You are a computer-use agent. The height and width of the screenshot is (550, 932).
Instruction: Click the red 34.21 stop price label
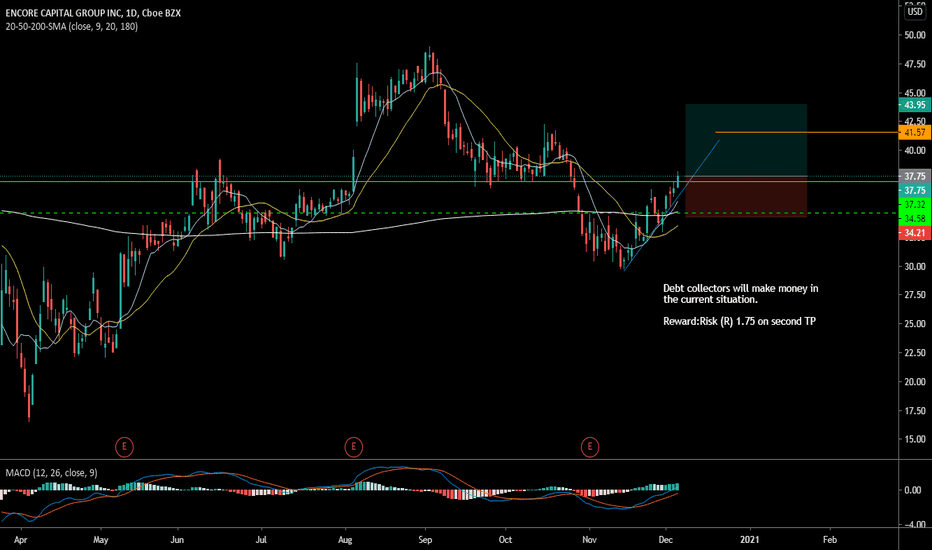(914, 233)
